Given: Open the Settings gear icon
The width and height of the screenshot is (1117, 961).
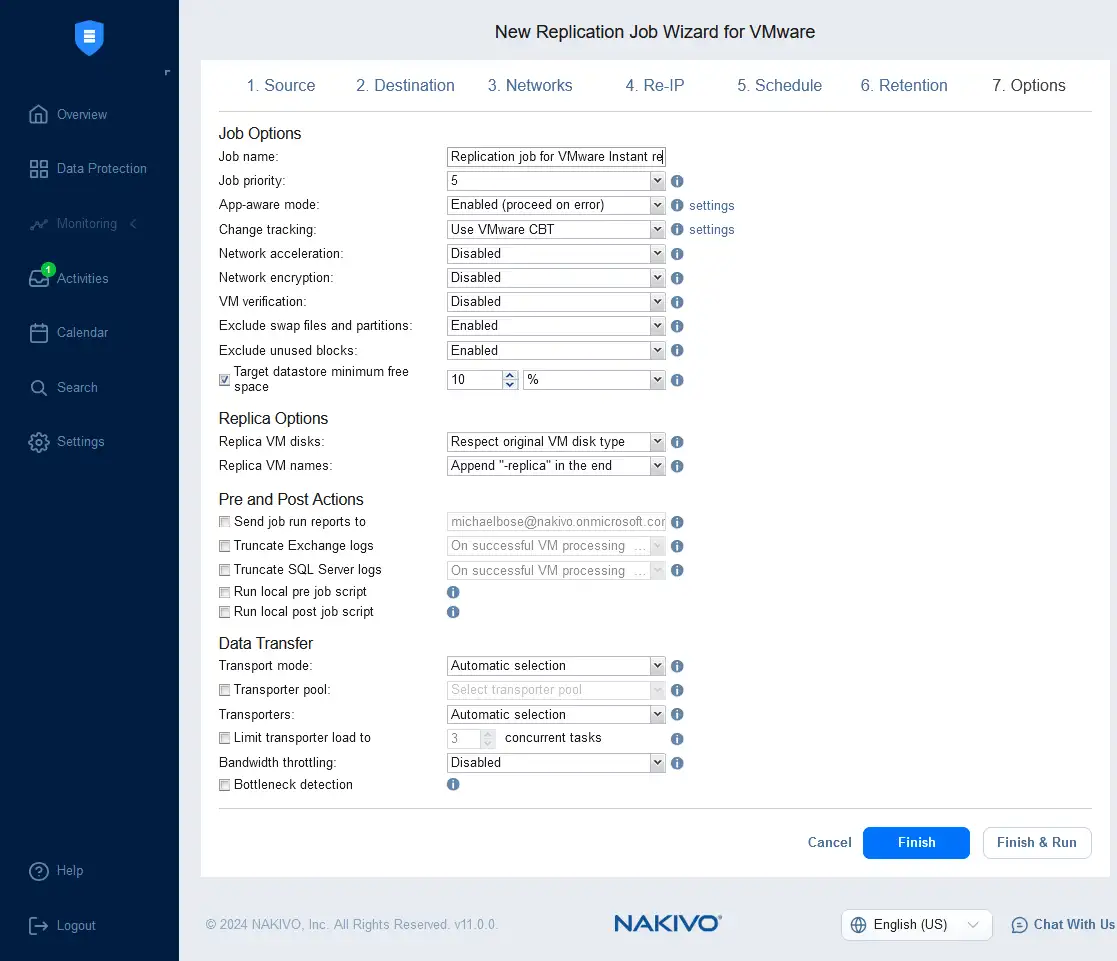Looking at the screenshot, I should click(38, 442).
